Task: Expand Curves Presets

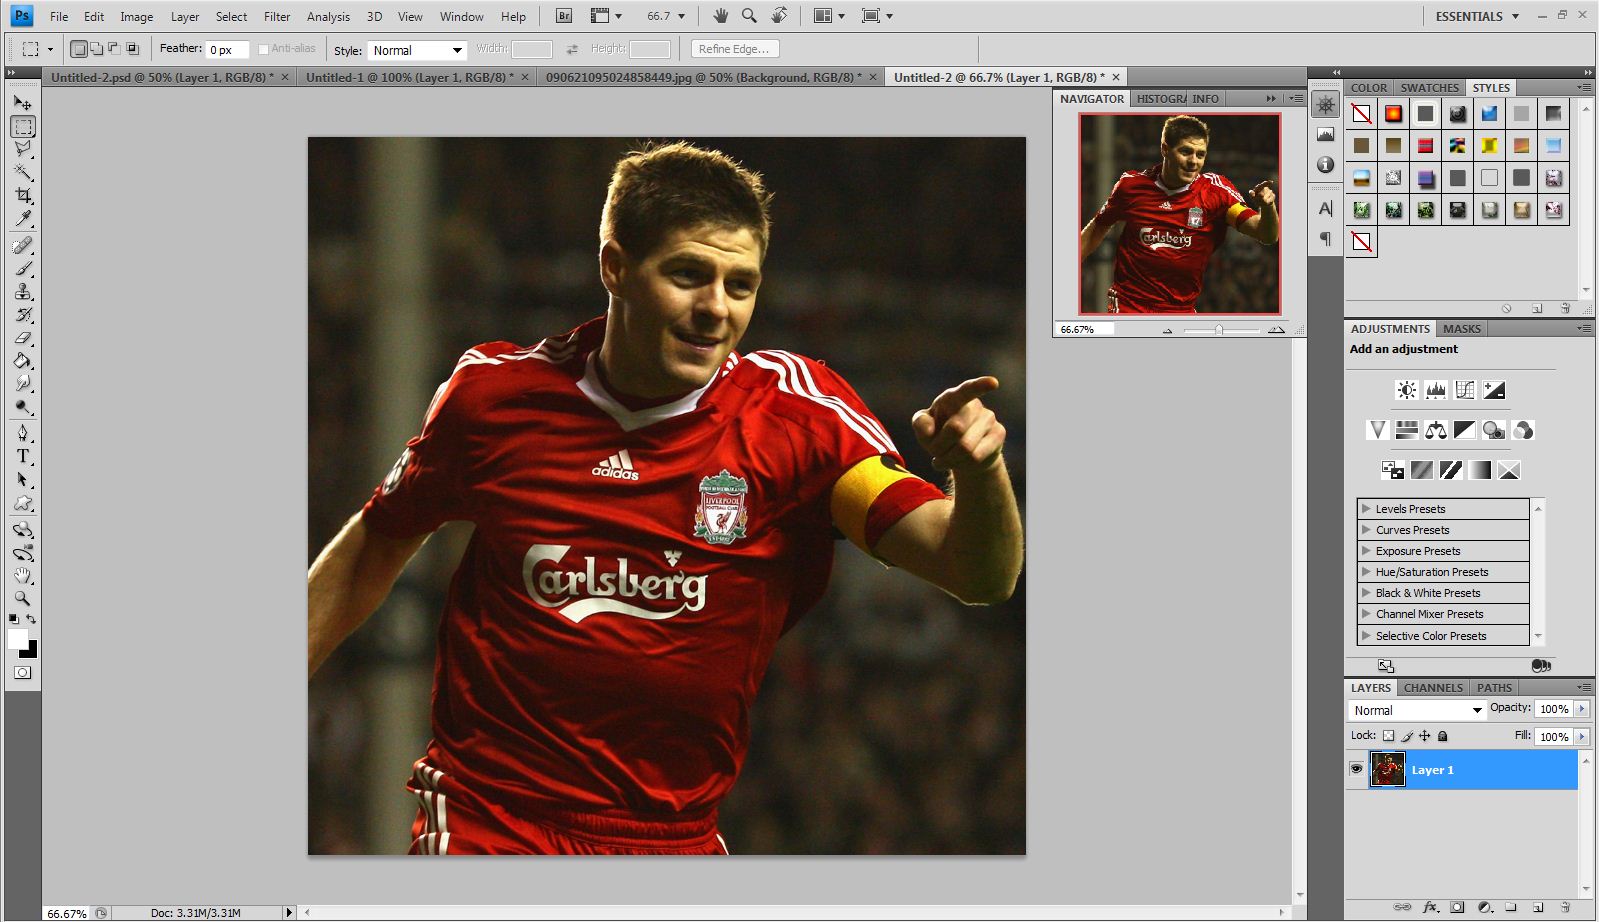Action: point(1366,529)
